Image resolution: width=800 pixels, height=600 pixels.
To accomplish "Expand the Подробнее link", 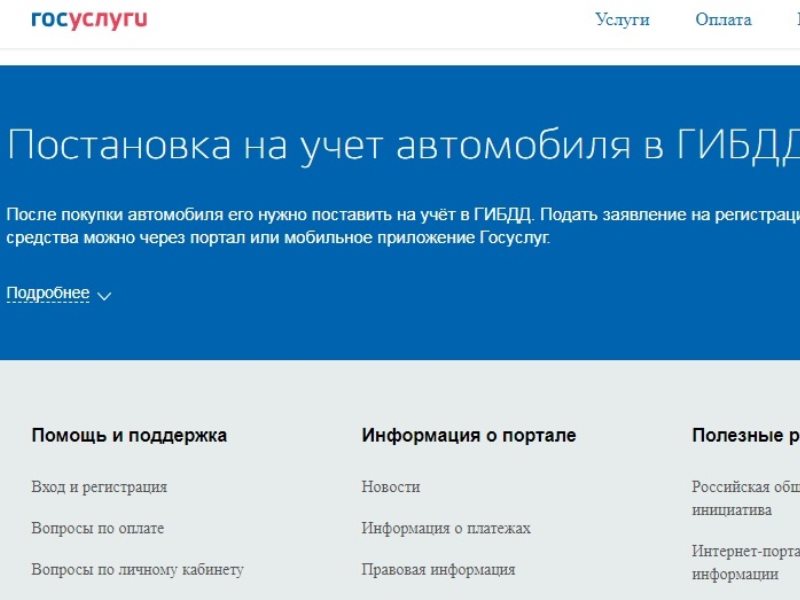I will 48,293.
